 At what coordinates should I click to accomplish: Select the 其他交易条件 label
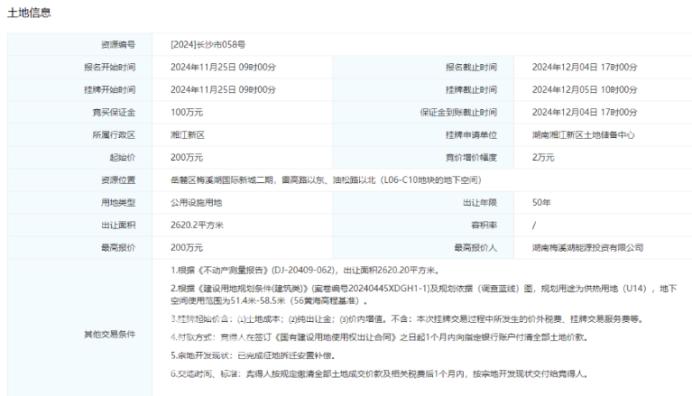[109, 334]
